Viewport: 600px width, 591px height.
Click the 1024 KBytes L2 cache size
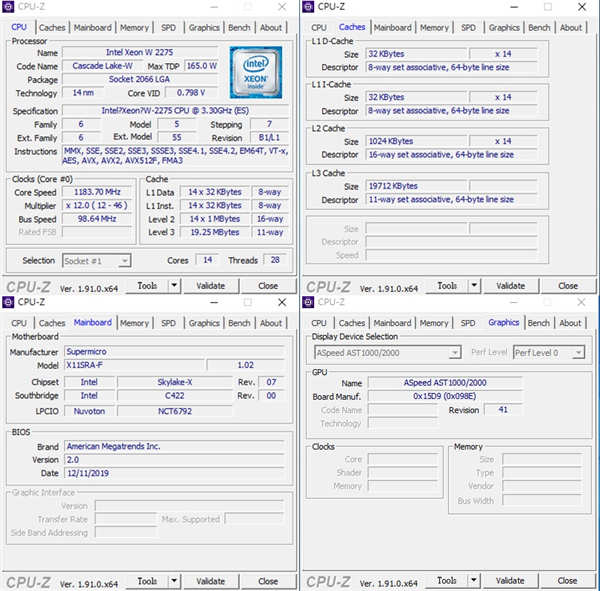pos(416,141)
